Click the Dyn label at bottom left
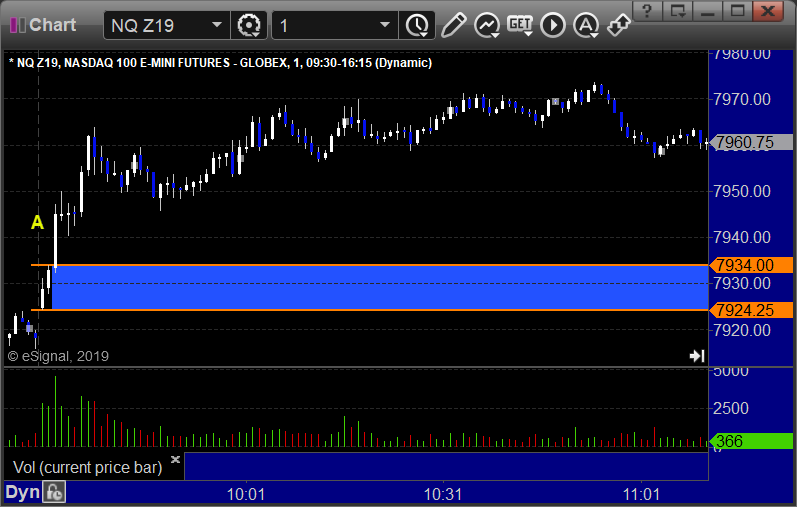The height and width of the screenshot is (507, 797). point(22,492)
